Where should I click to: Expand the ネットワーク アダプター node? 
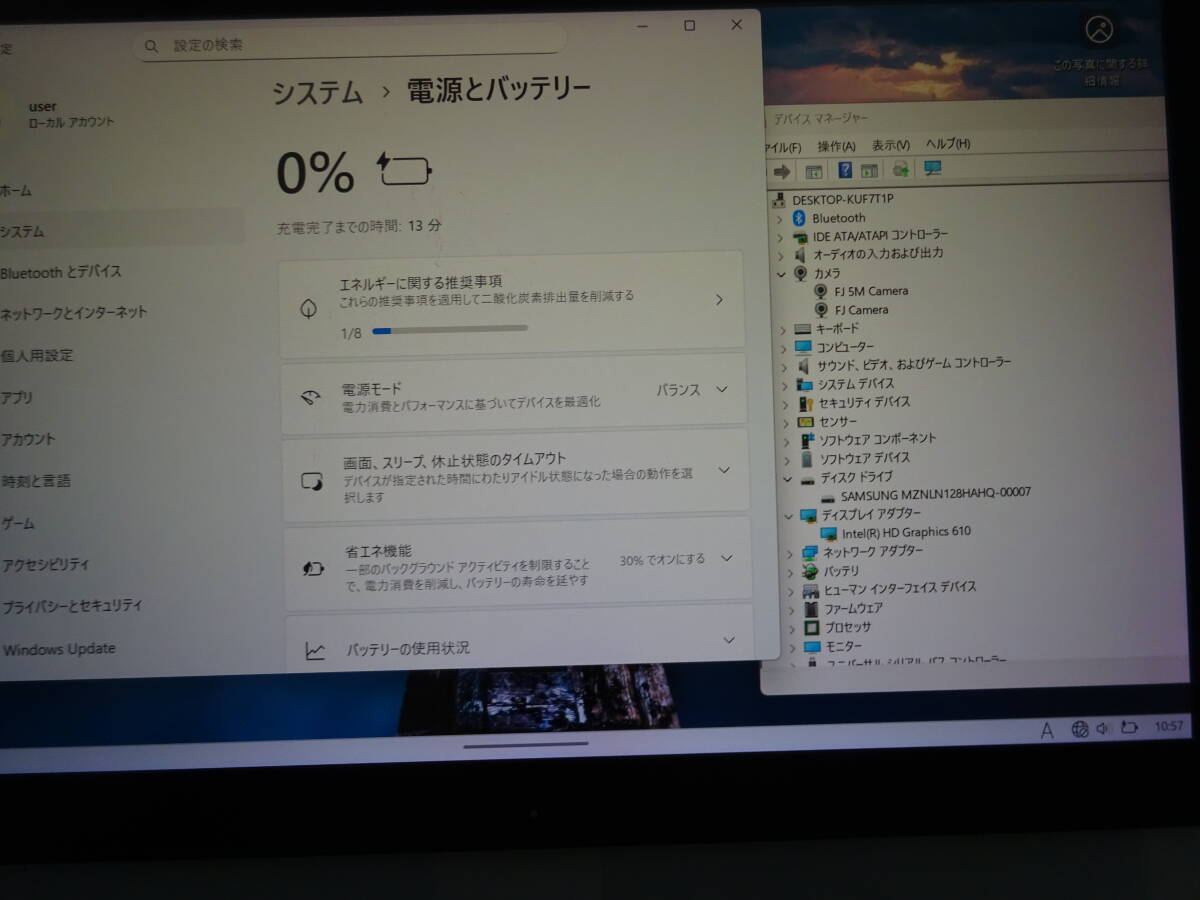(790, 553)
